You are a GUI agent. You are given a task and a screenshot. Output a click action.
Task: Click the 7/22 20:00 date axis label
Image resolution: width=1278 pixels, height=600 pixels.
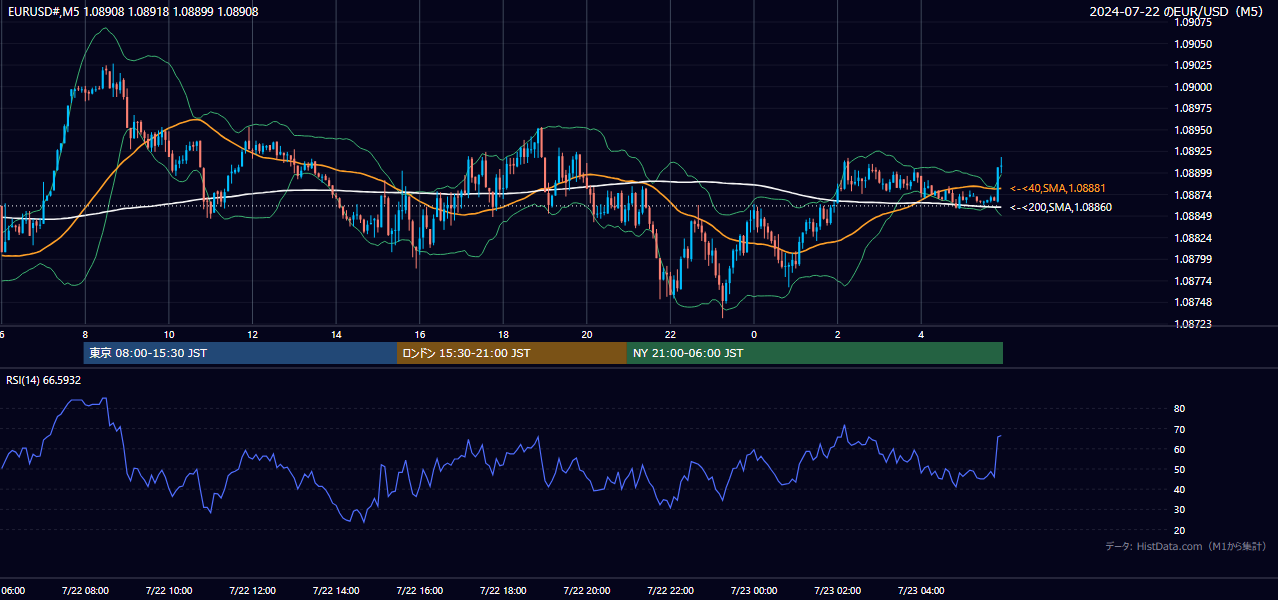587,590
